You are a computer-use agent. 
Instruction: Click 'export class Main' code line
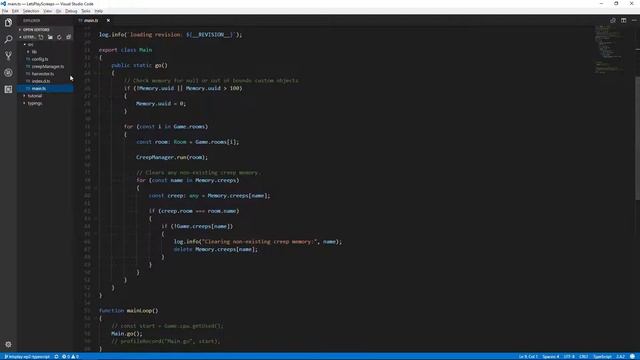tap(125, 50)
